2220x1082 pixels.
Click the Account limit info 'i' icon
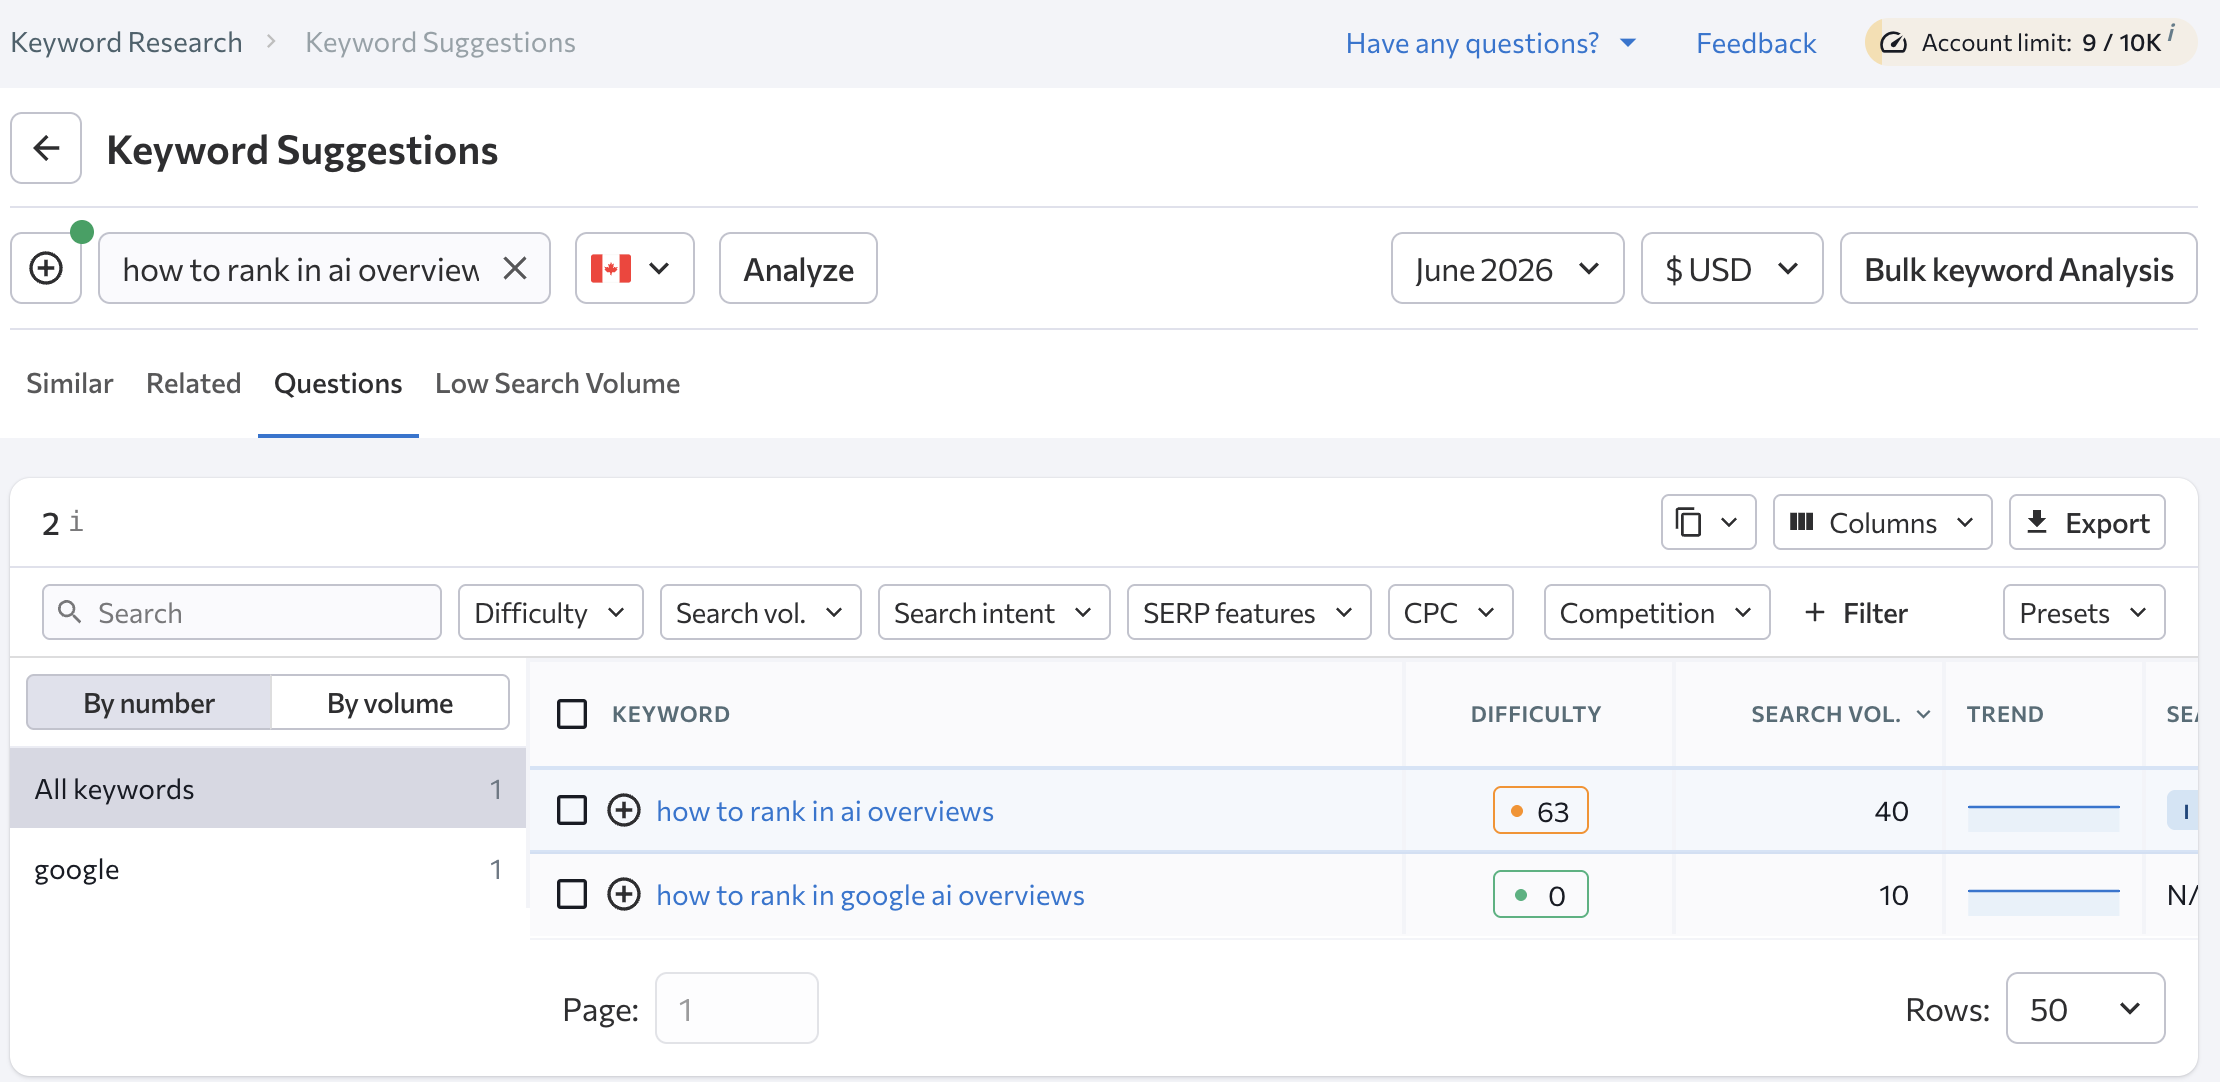[x=2171, y=33]
